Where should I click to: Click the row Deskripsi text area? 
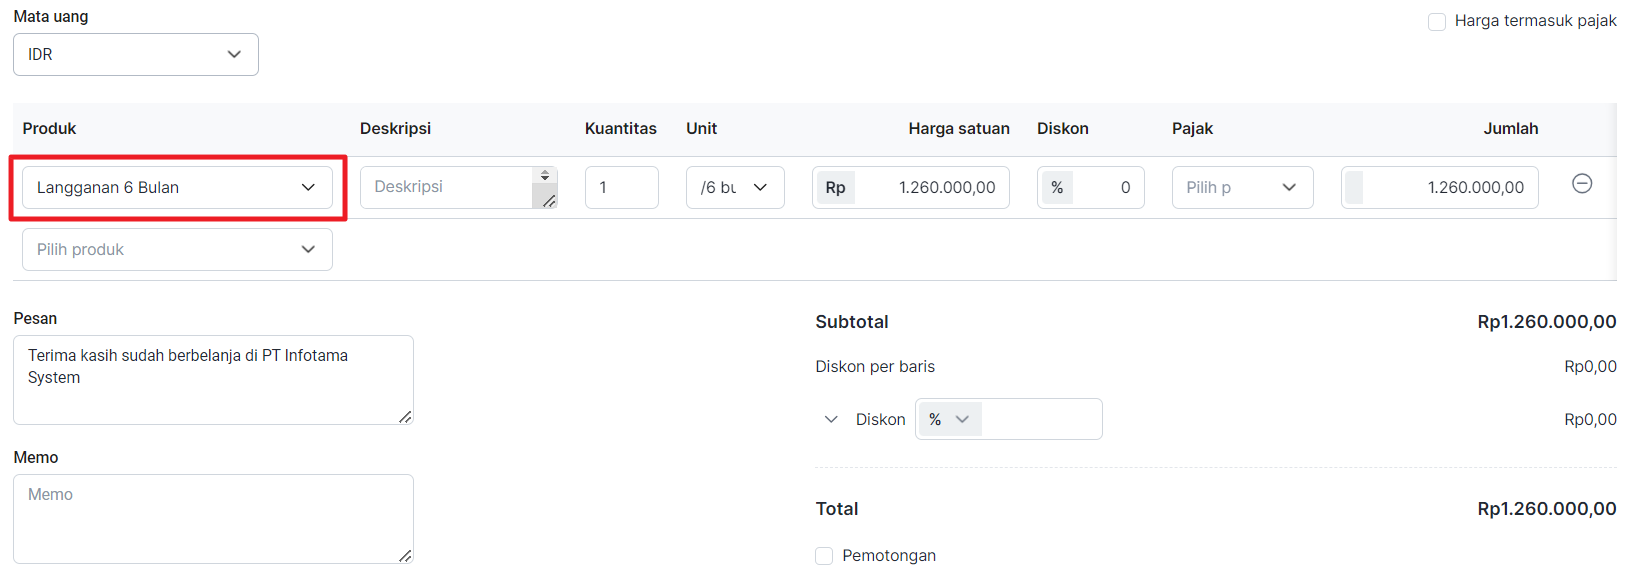446,188
